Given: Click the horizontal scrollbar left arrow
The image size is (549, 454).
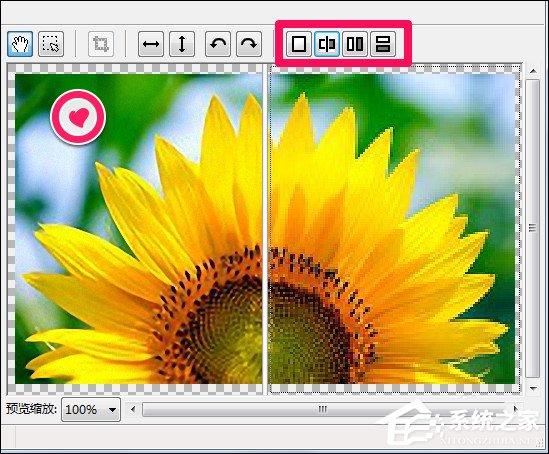Looking at the screenshot, I should 133,409.
